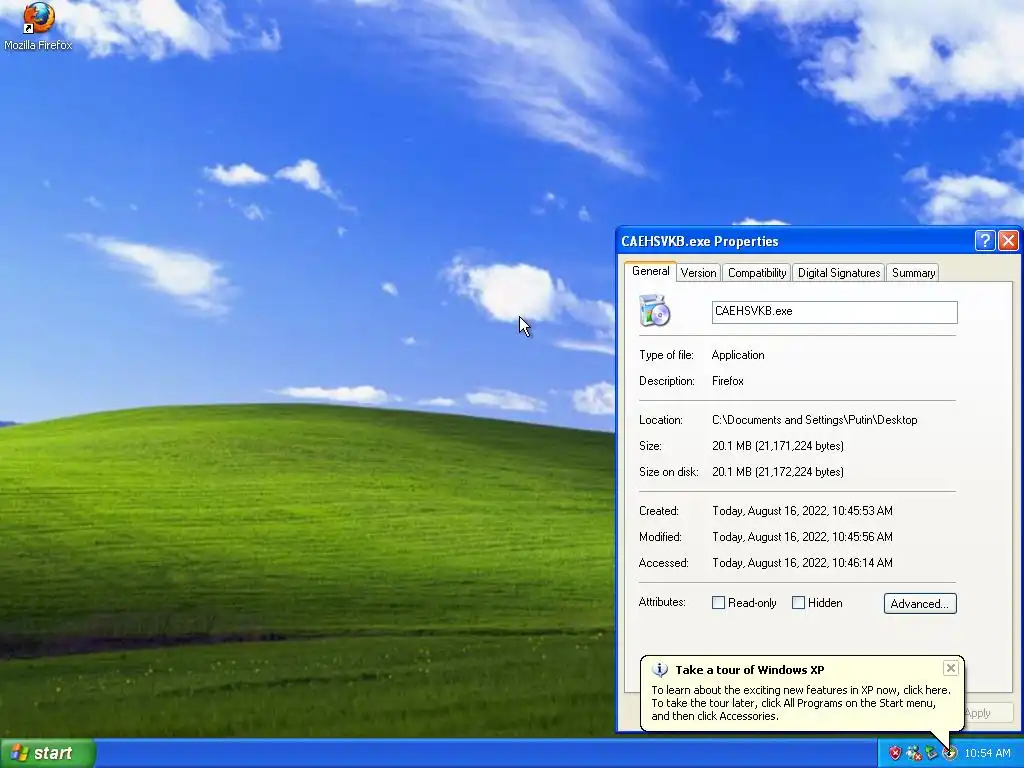The height and width of the screenshot is (768, 1024).
Task: Click the Security Center red shield tray icon
Action: click(895, 753)
